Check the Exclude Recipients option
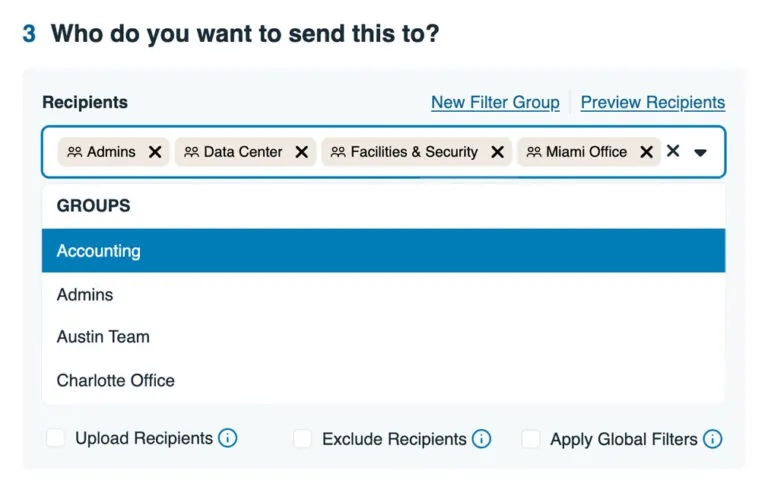Image resolution: width=768 pixels, height=487 pixels. tap(303, 439)
